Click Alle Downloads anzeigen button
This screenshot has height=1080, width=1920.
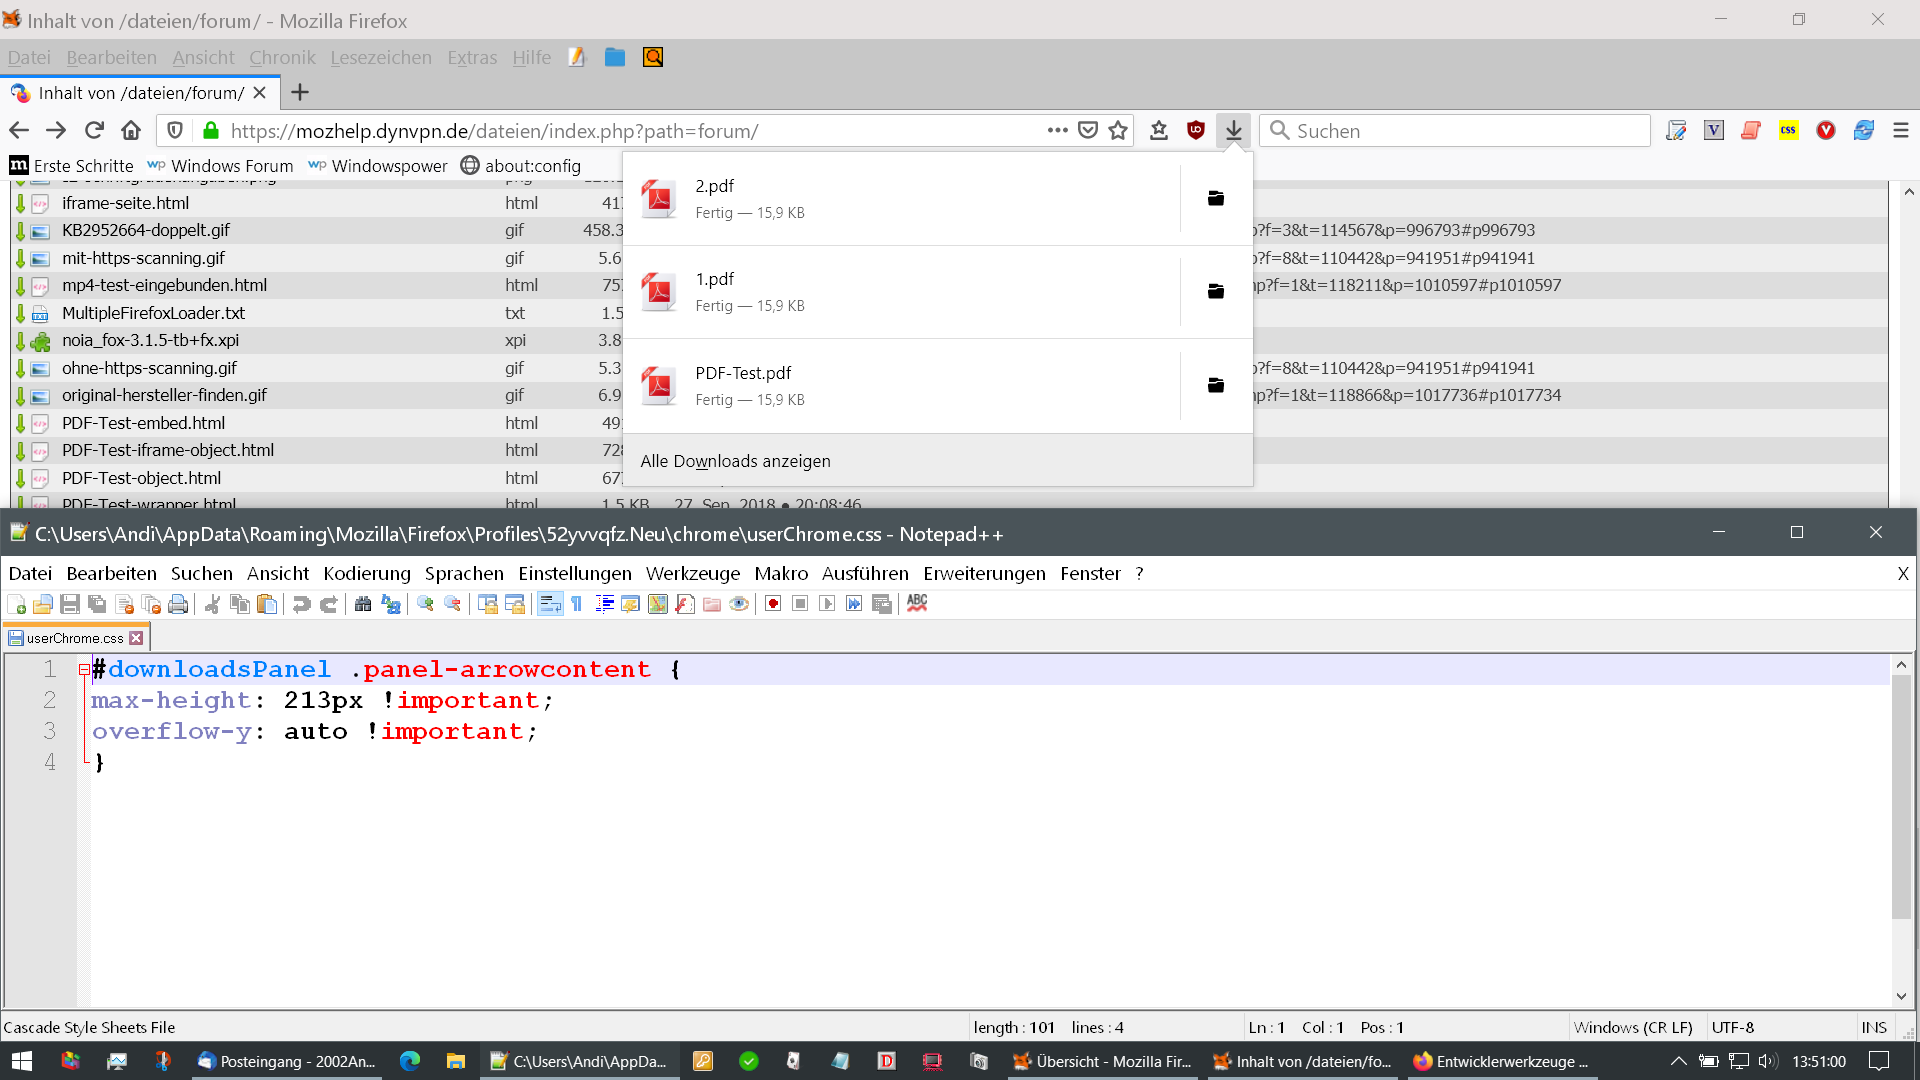point(735,461)
